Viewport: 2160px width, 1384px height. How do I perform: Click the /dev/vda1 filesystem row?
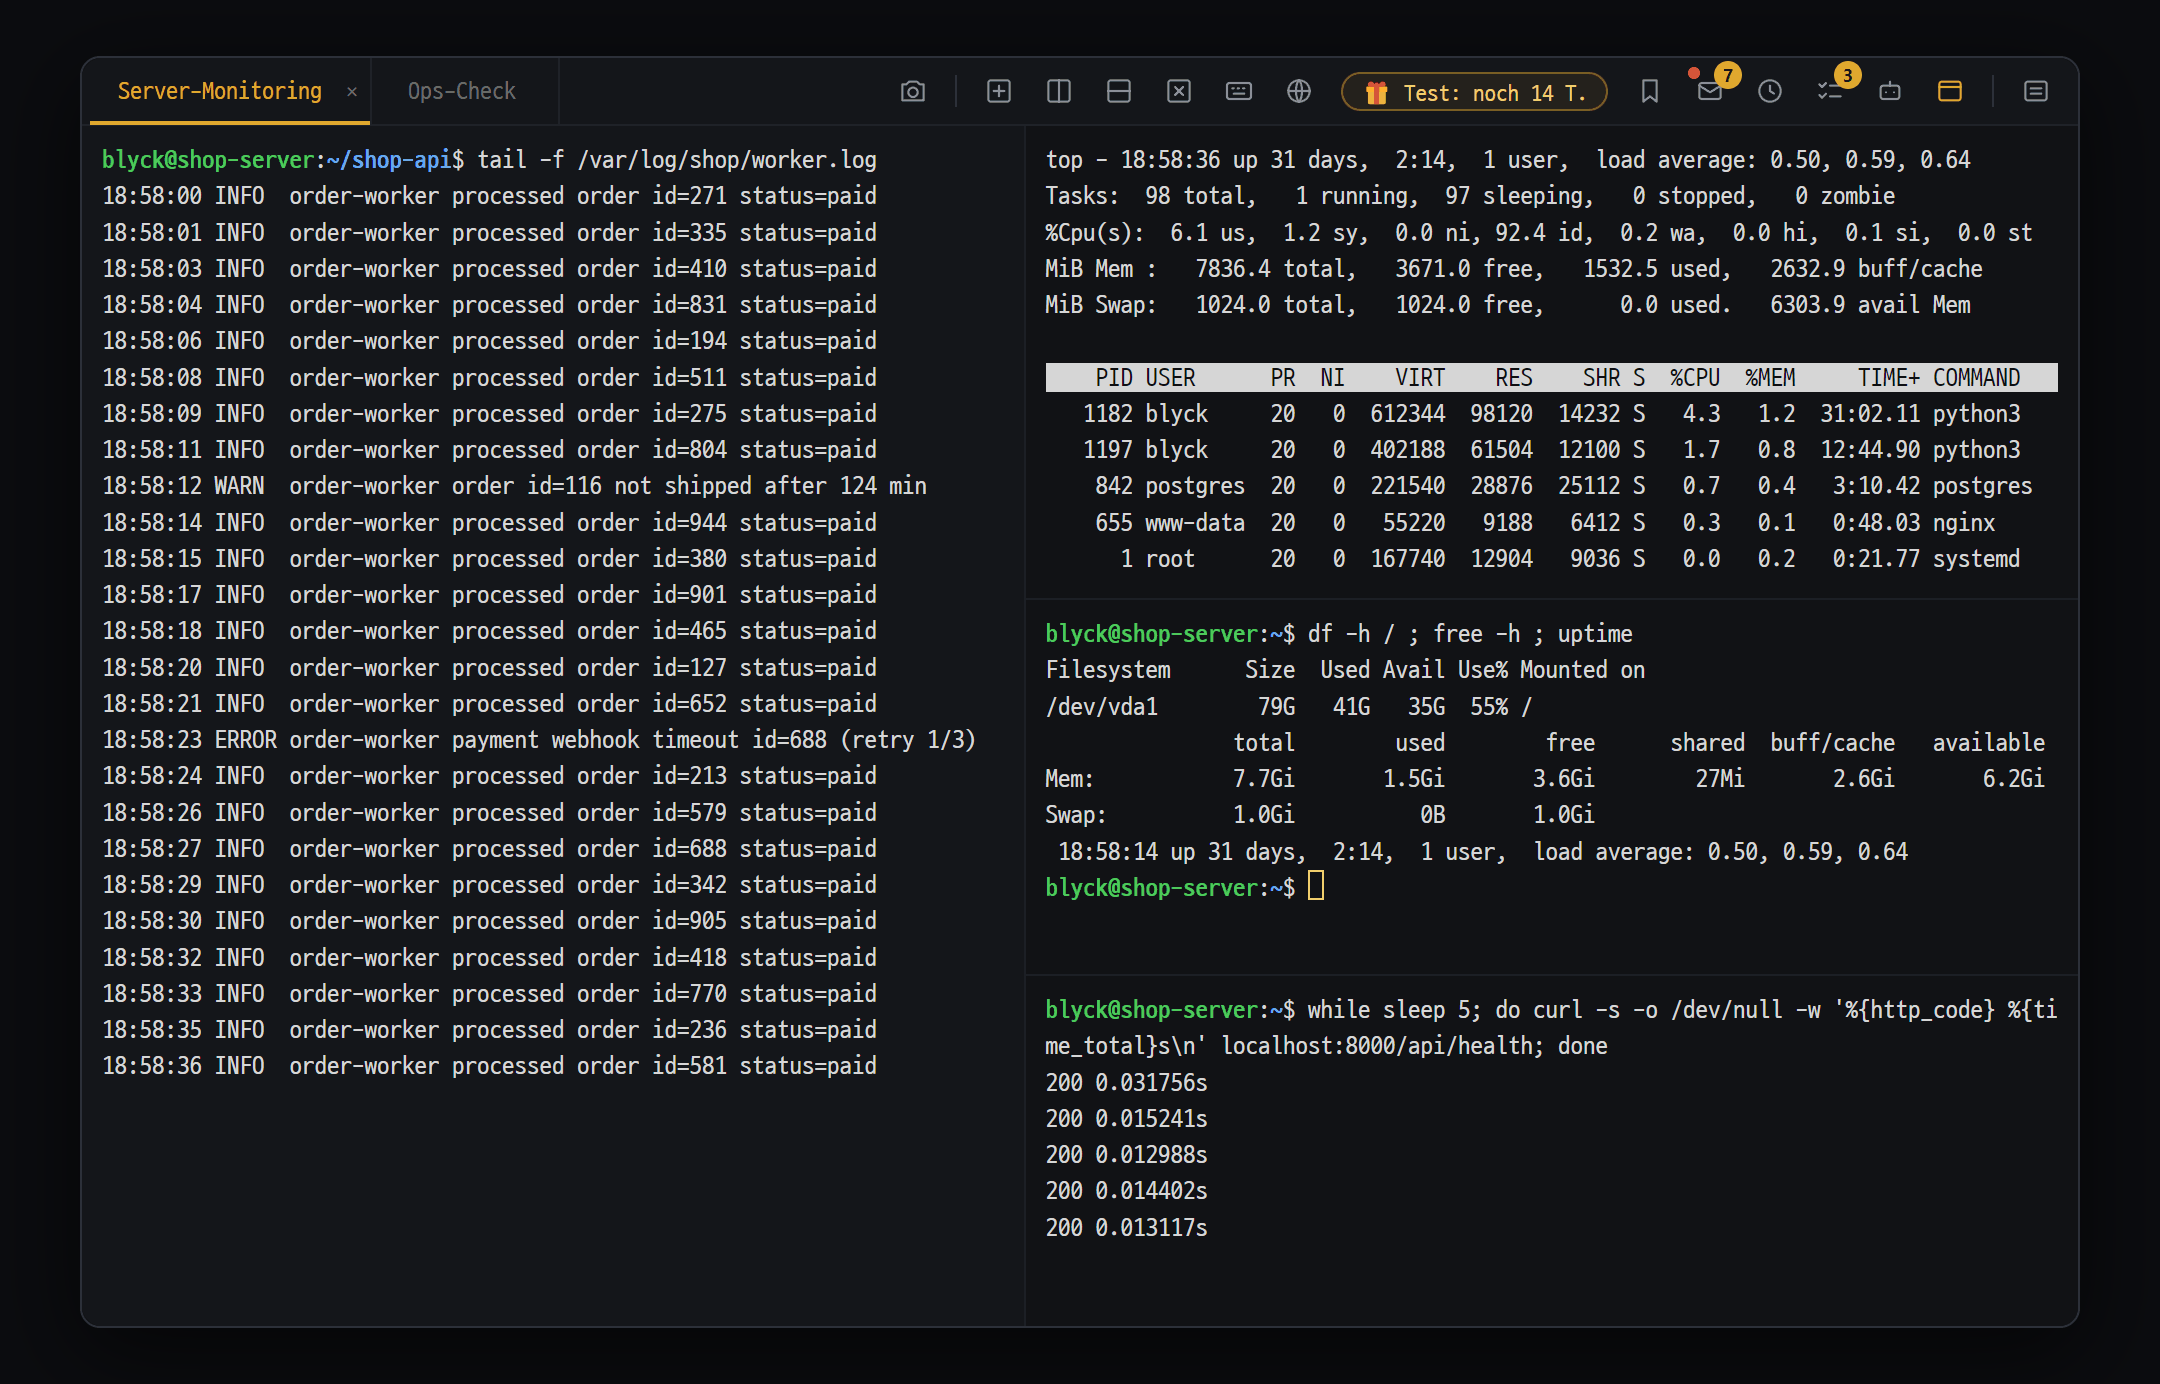[1289, 707]
